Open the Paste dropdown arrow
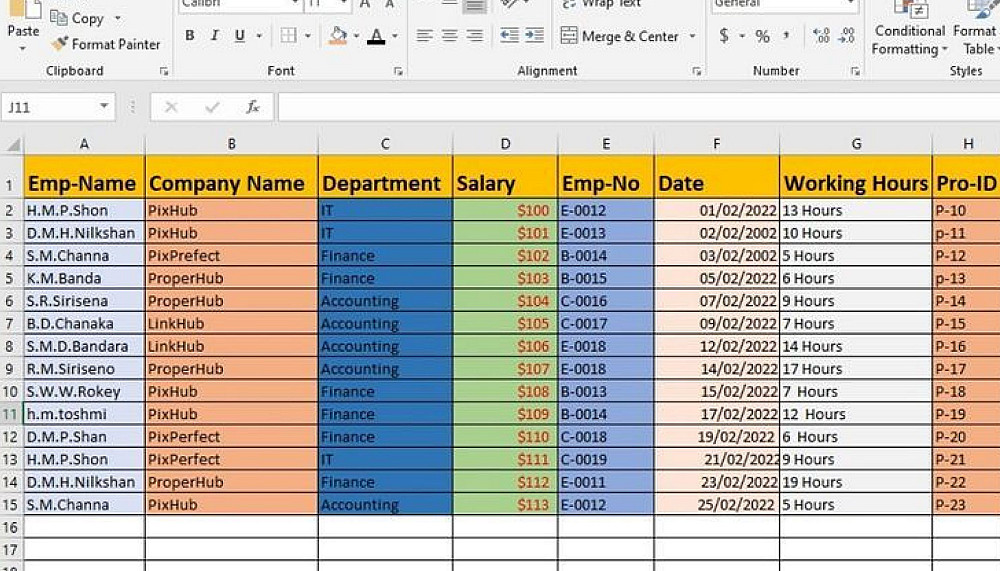Screen dimensions: 1000x571 (x=23, y=48)
